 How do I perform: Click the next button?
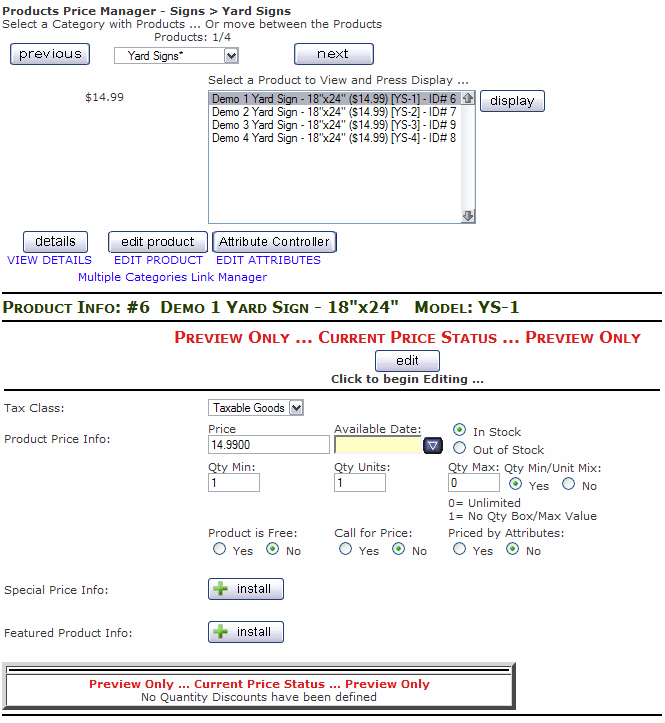(333, 54)
